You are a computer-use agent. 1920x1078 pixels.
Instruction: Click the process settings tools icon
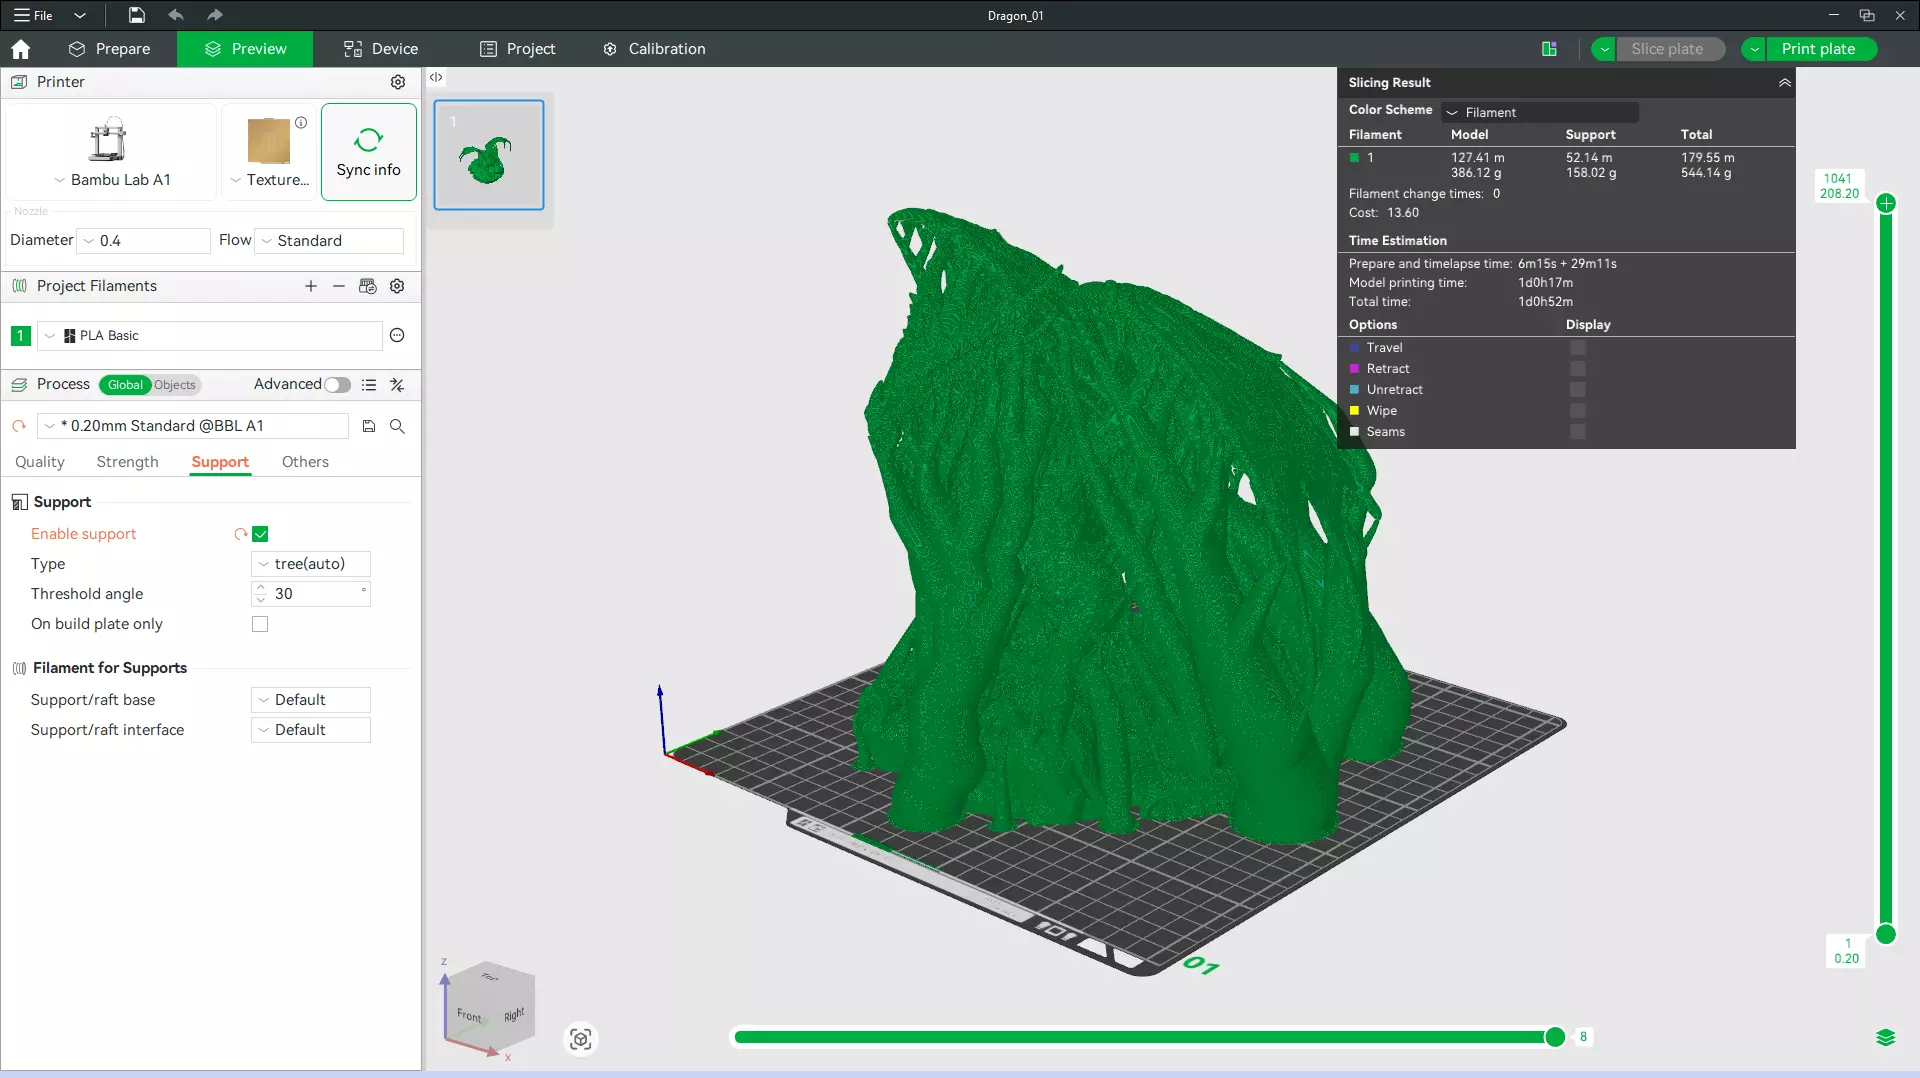(397, 385)
